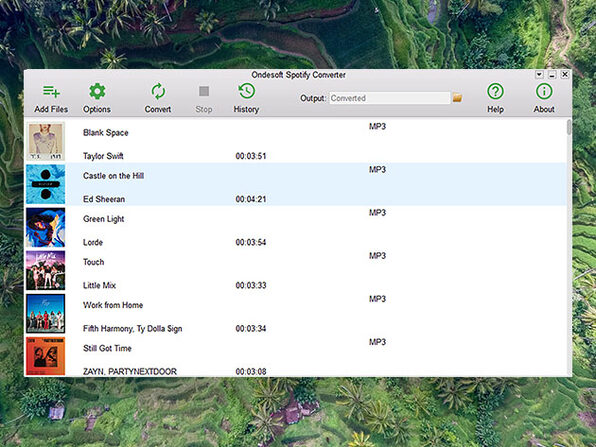Click duration 00:03:08

[x=251, y=371]
